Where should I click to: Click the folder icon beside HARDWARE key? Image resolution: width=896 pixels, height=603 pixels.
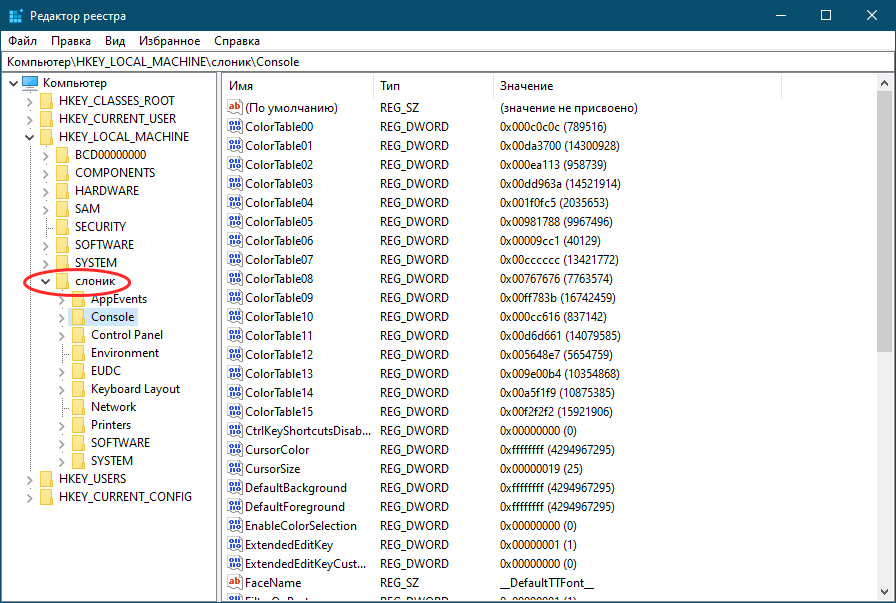point(63,191)
